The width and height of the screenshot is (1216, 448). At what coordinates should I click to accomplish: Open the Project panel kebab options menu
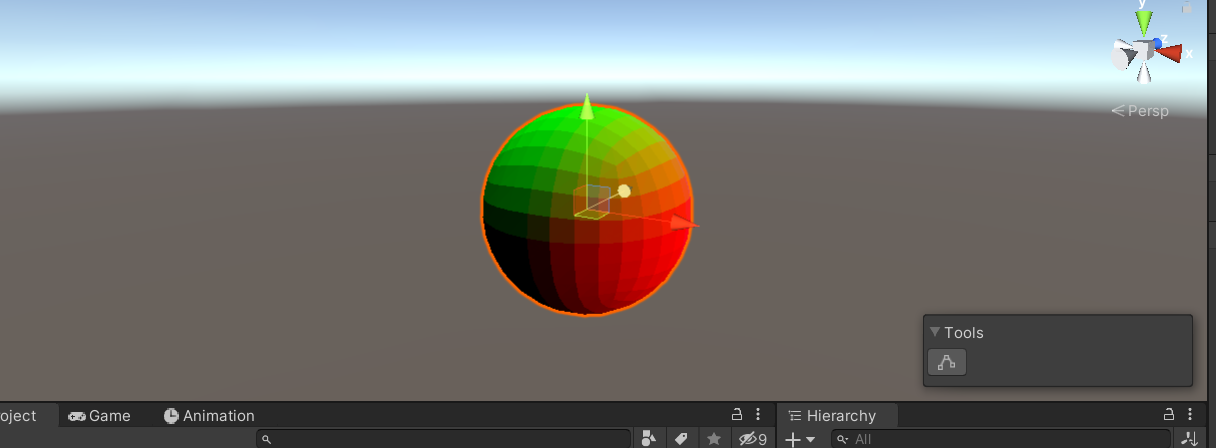(758, 414)
